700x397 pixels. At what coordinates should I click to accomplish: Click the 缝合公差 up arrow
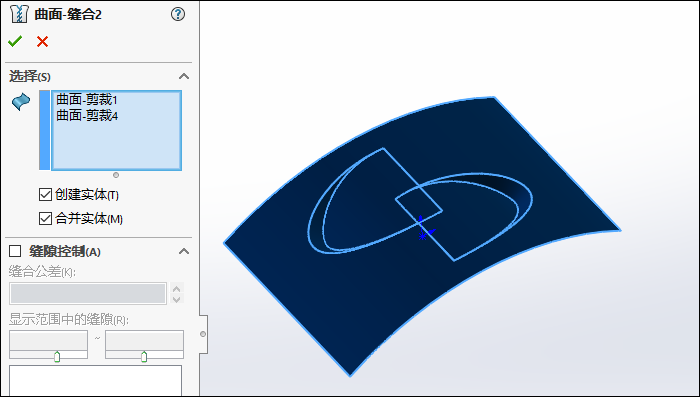coord(176,288)
